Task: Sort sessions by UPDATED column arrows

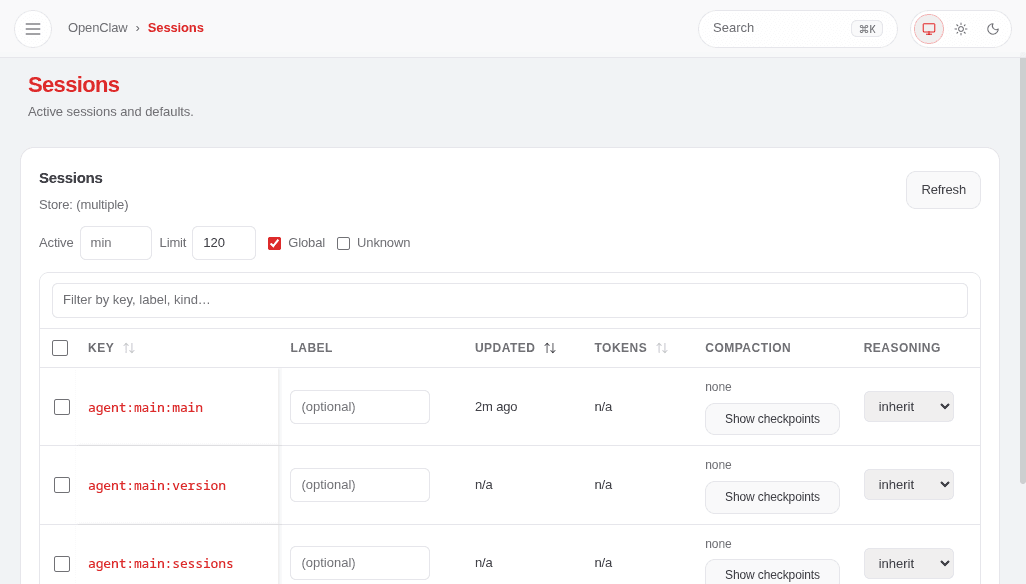Action: click(549, 347)
